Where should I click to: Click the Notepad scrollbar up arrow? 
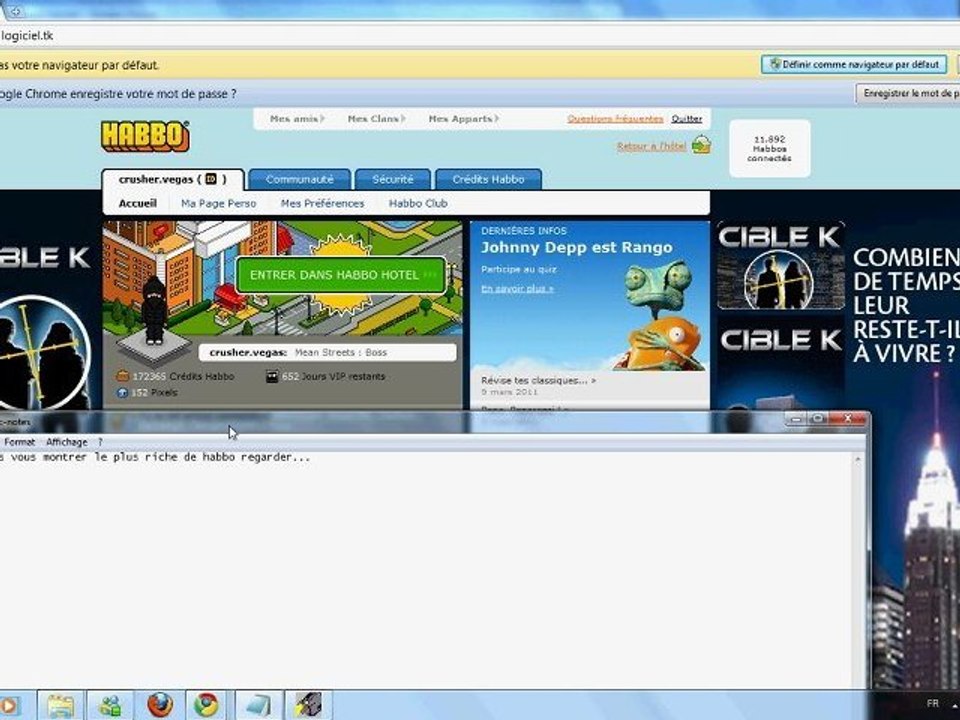point(858,459)
